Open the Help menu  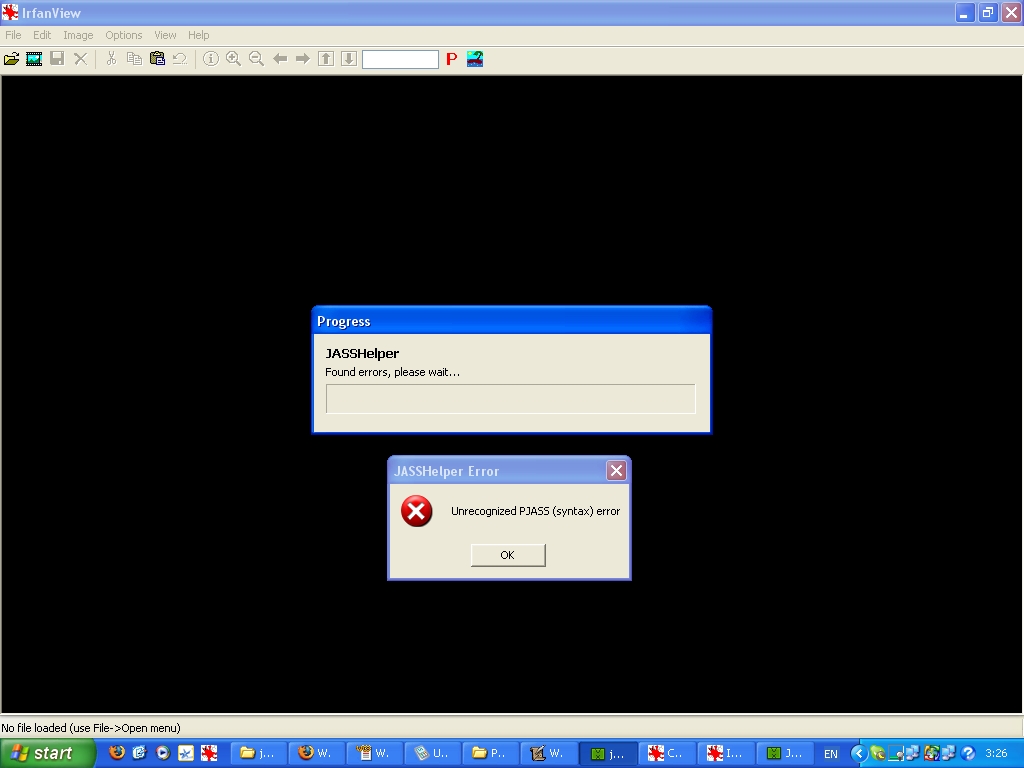(x=199, y=35)
